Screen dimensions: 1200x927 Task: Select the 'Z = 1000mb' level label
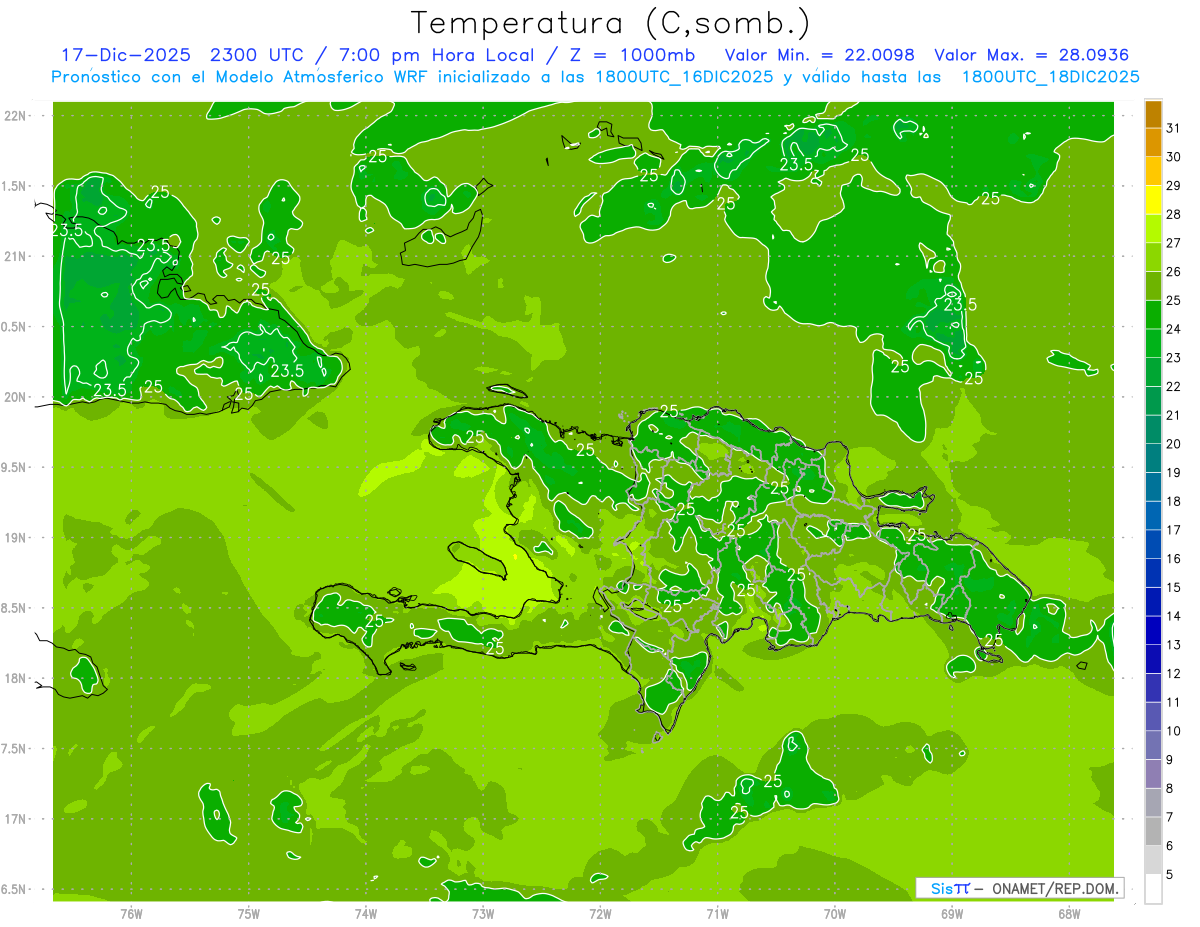(633, 55)
